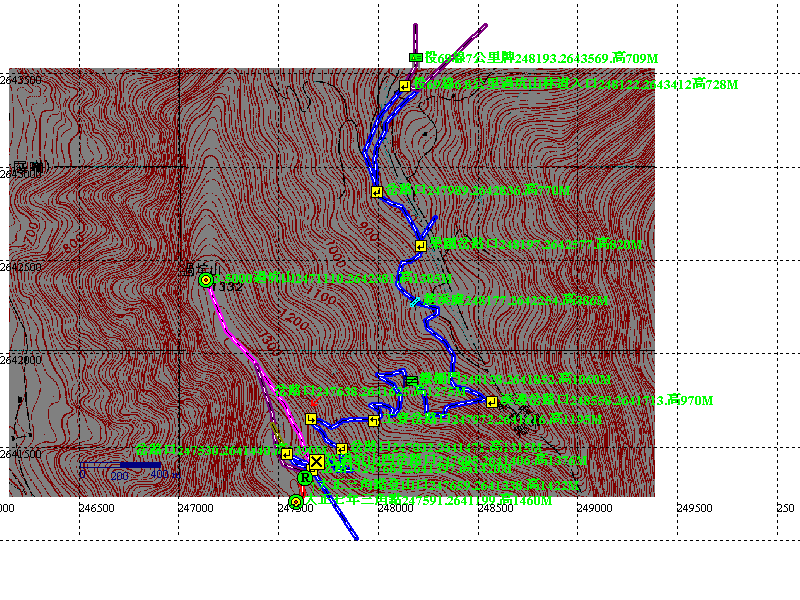The height and width of the screenshot is (600, 800).
Task: Click easting grid label 249500
Action: coord(694,508)
